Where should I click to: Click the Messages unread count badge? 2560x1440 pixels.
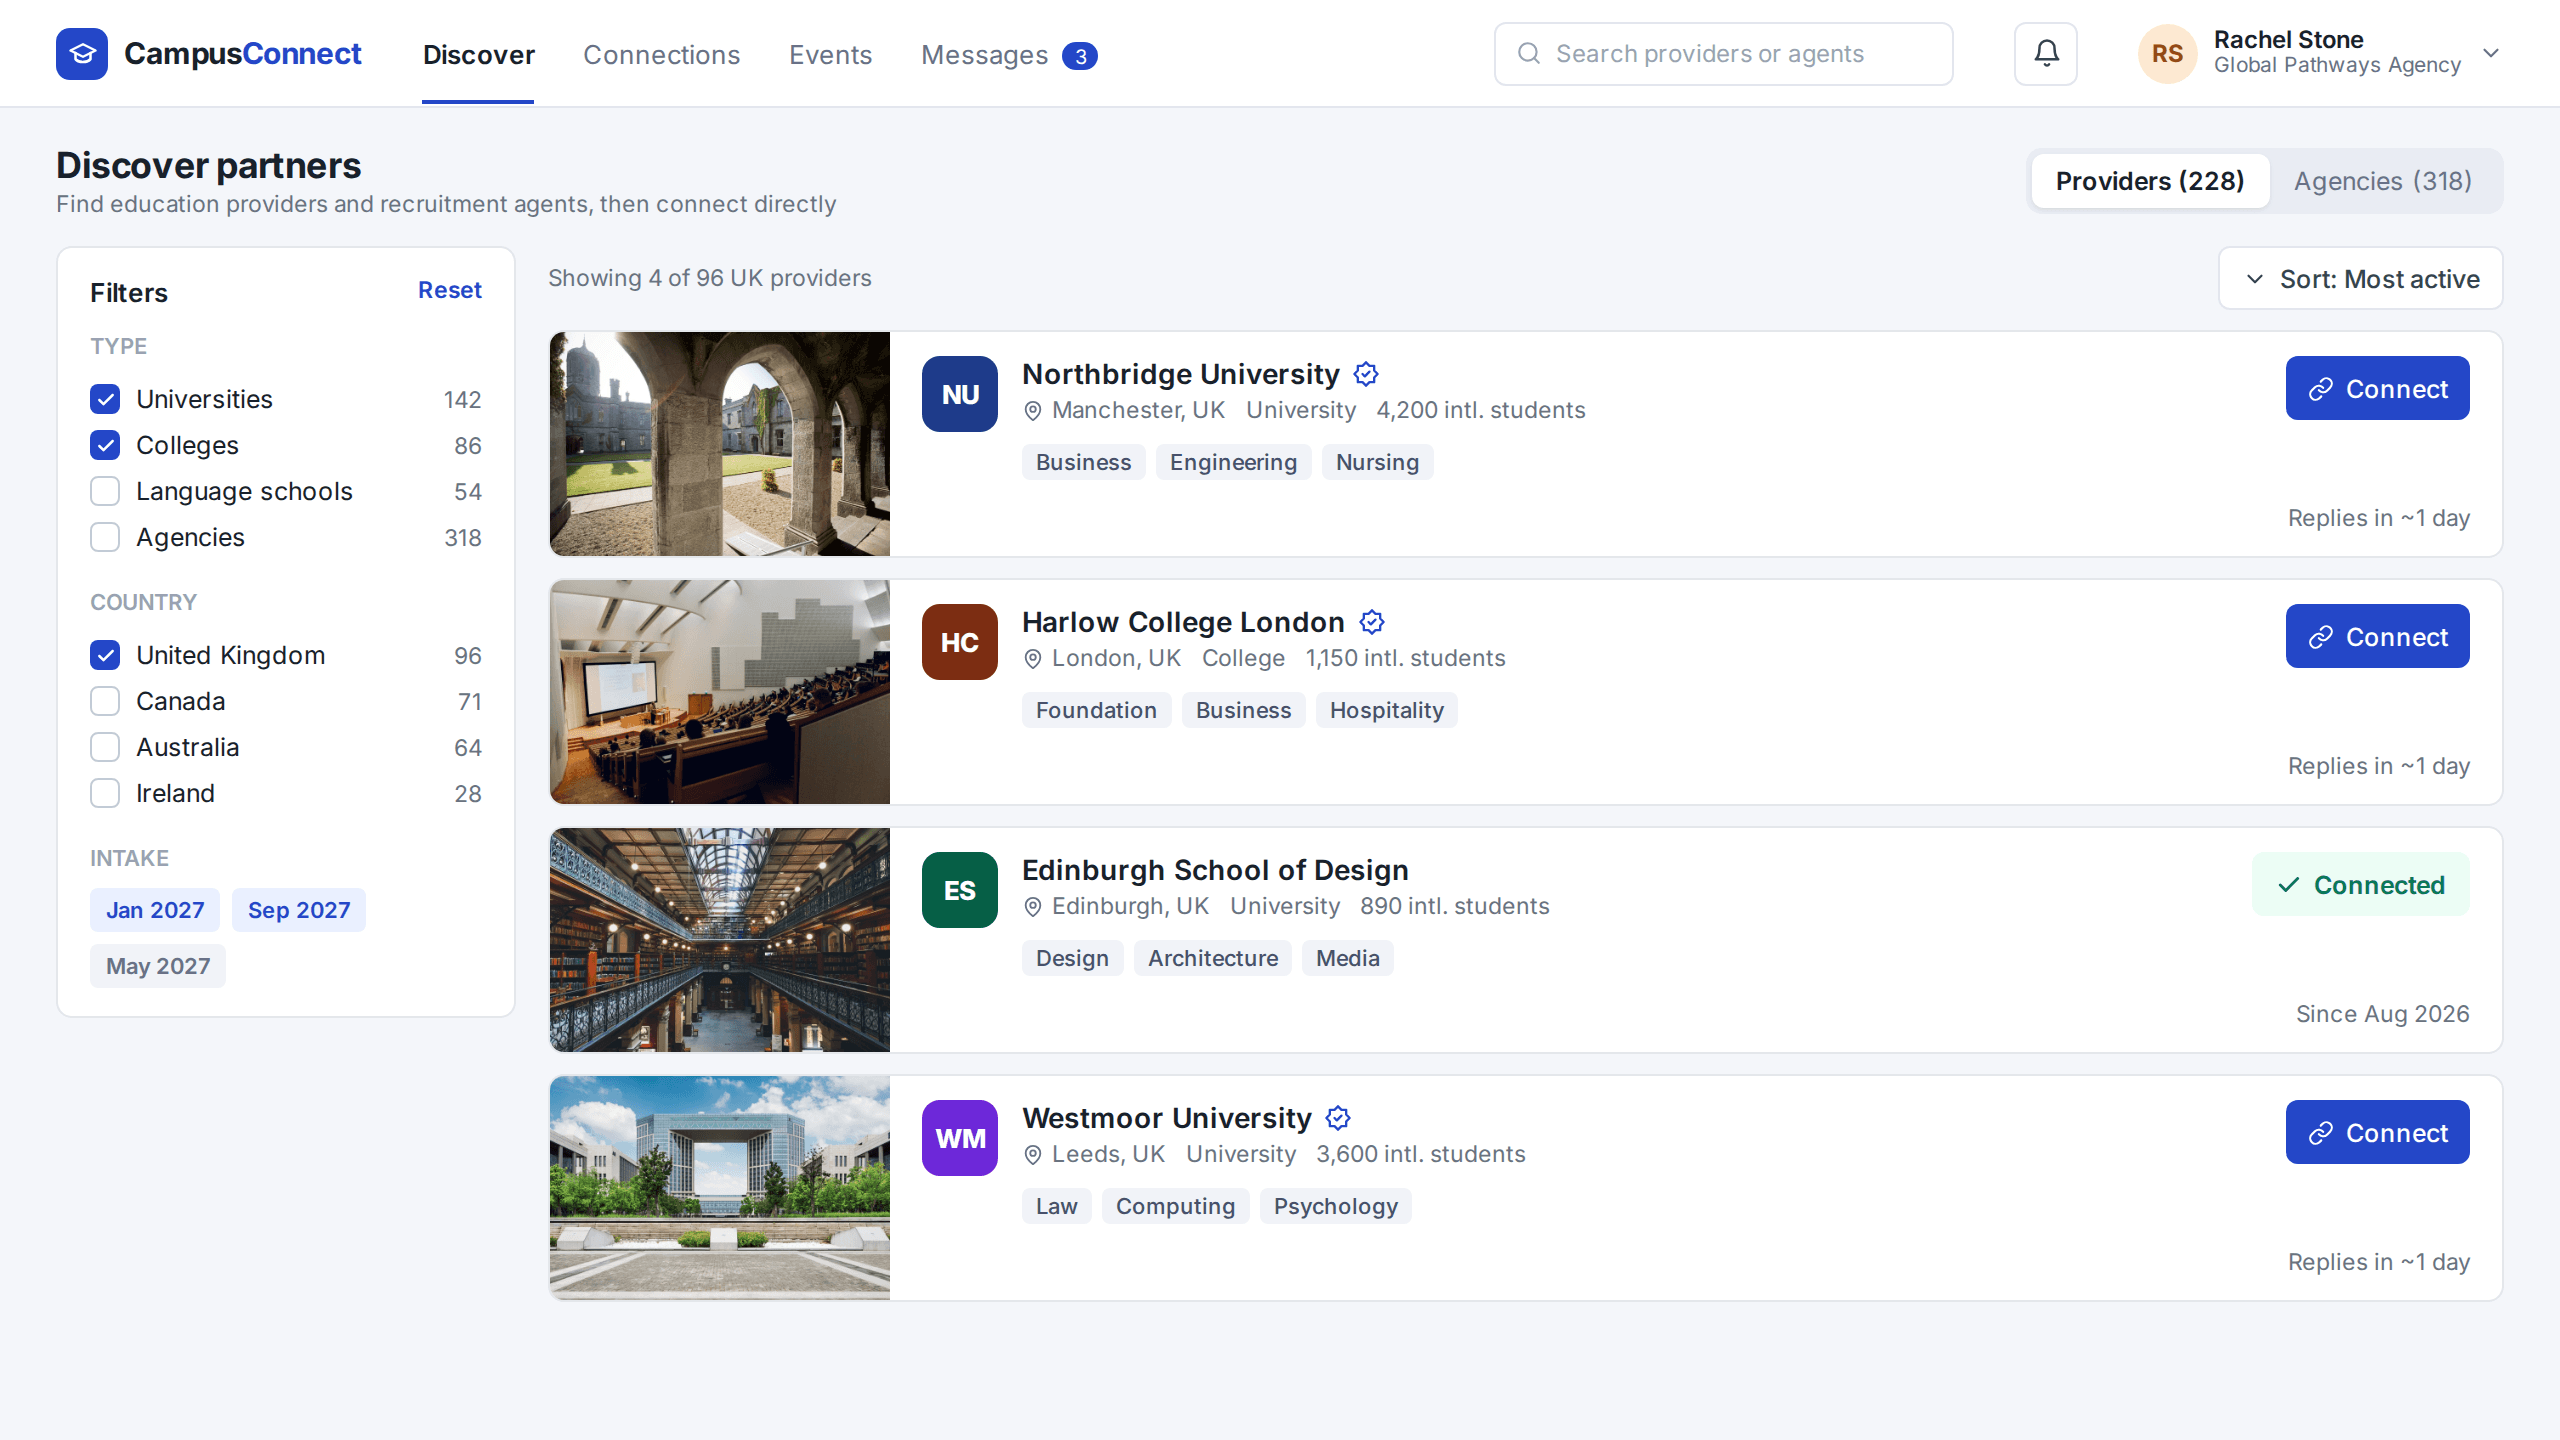click(x=1080, y=56)
